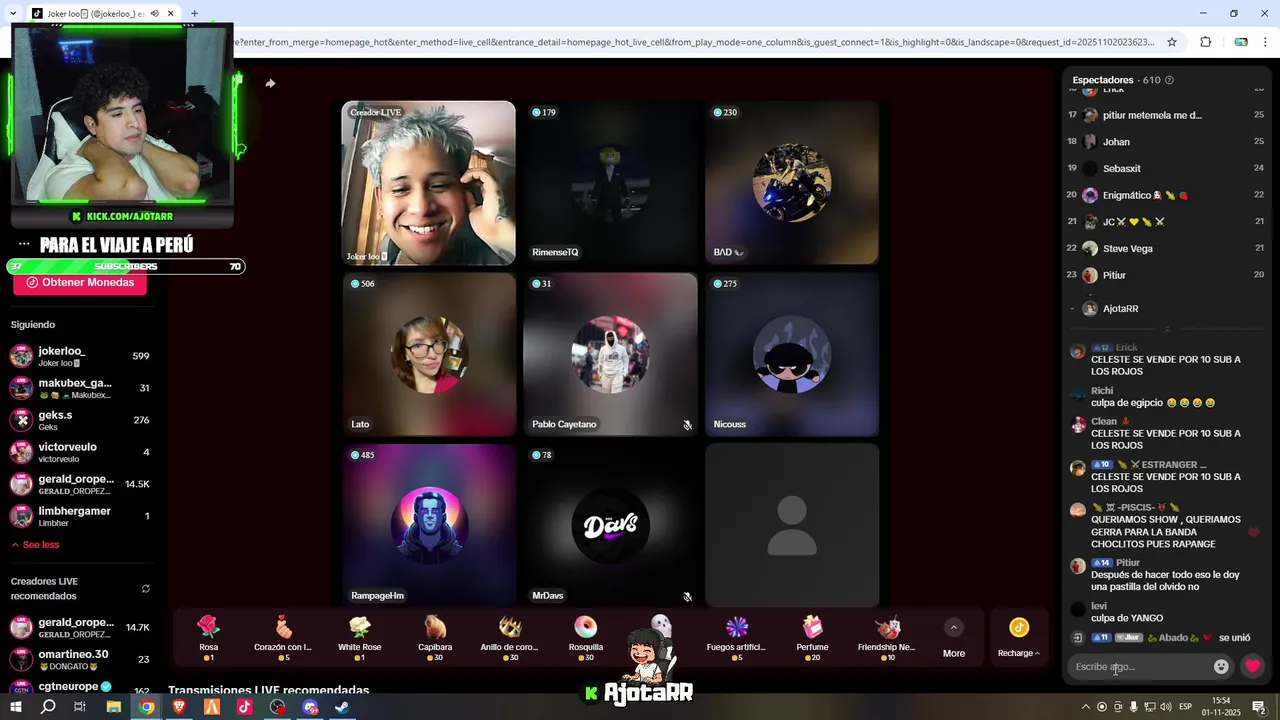The width and height of the screenshot is (1280, 720).
Task: Open victorveulo live in sidebar
Action: (x=80, y=452)
